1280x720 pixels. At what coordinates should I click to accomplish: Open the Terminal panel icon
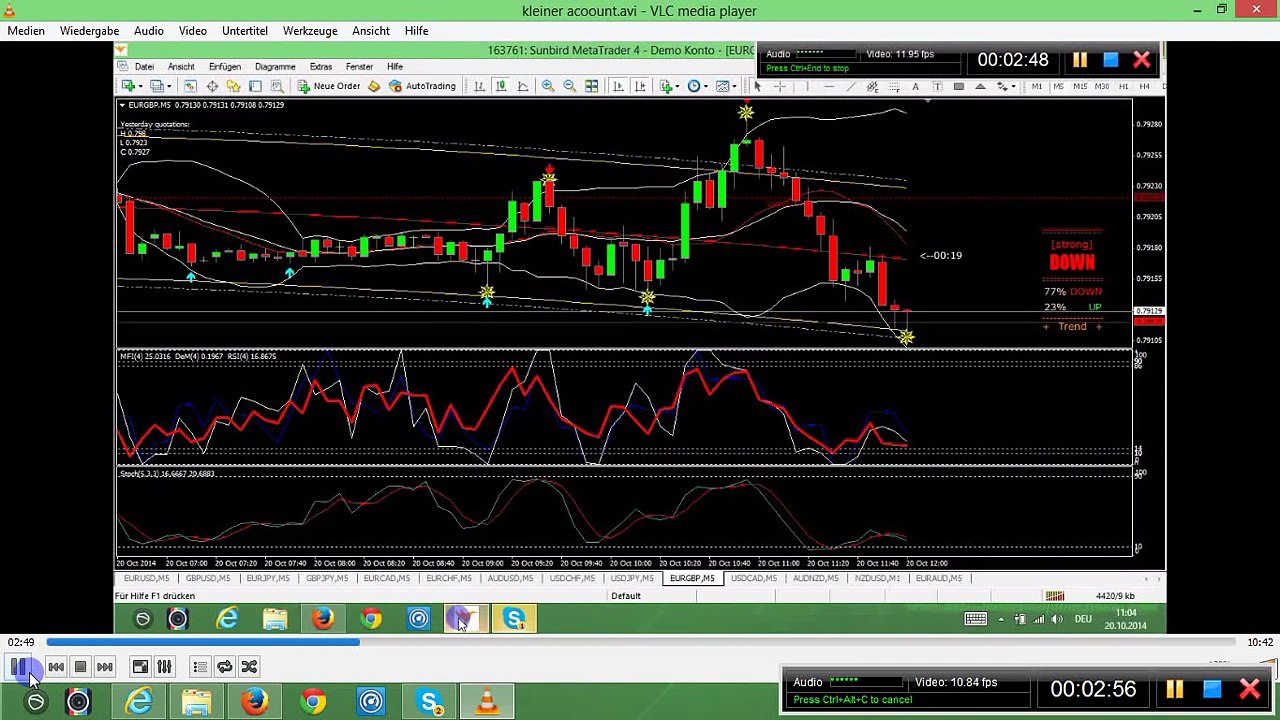click(x=256, y=86)
